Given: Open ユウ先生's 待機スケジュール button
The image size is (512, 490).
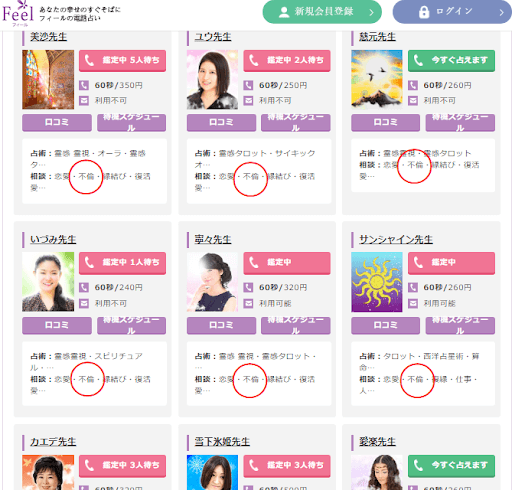Looking at the screenshot, I should point(296,122).
